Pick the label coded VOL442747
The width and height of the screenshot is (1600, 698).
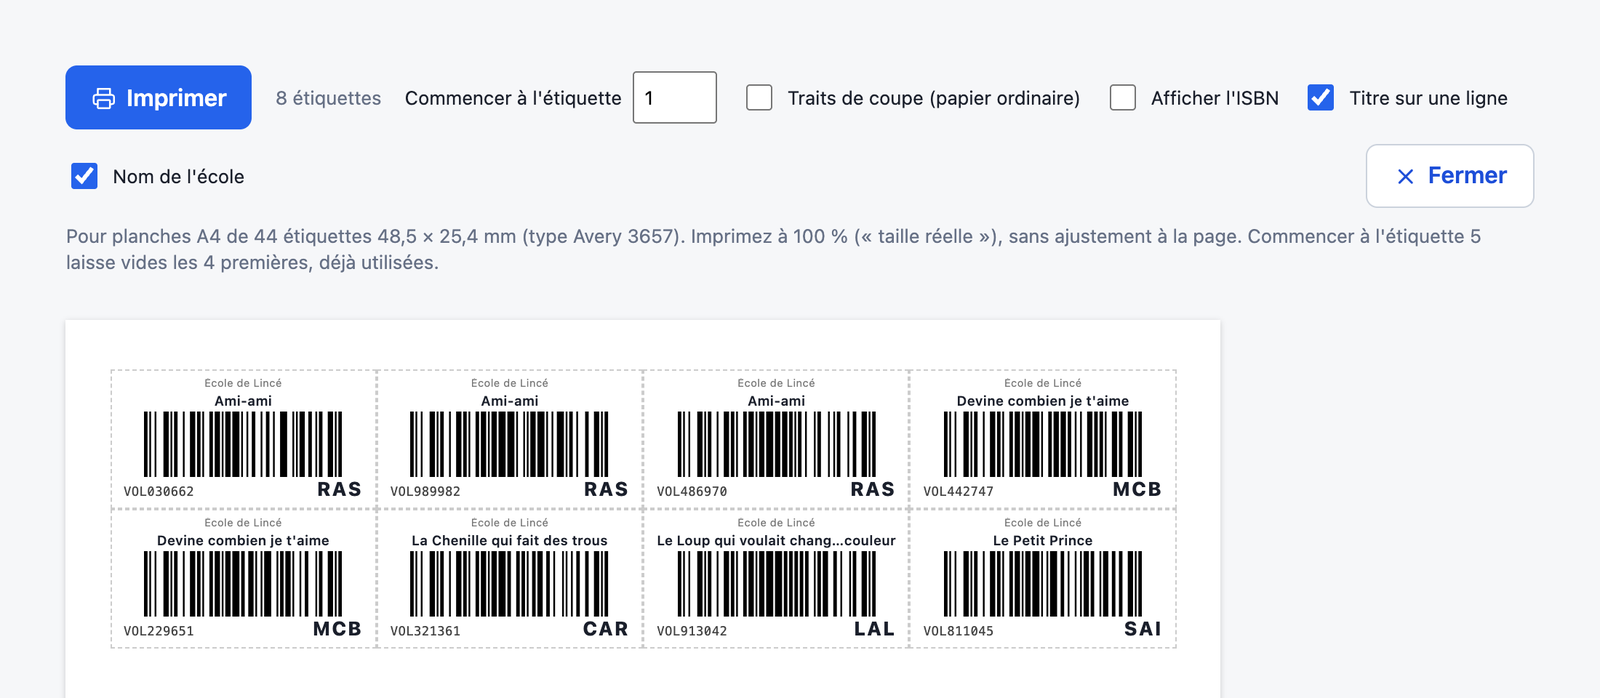1043,440
